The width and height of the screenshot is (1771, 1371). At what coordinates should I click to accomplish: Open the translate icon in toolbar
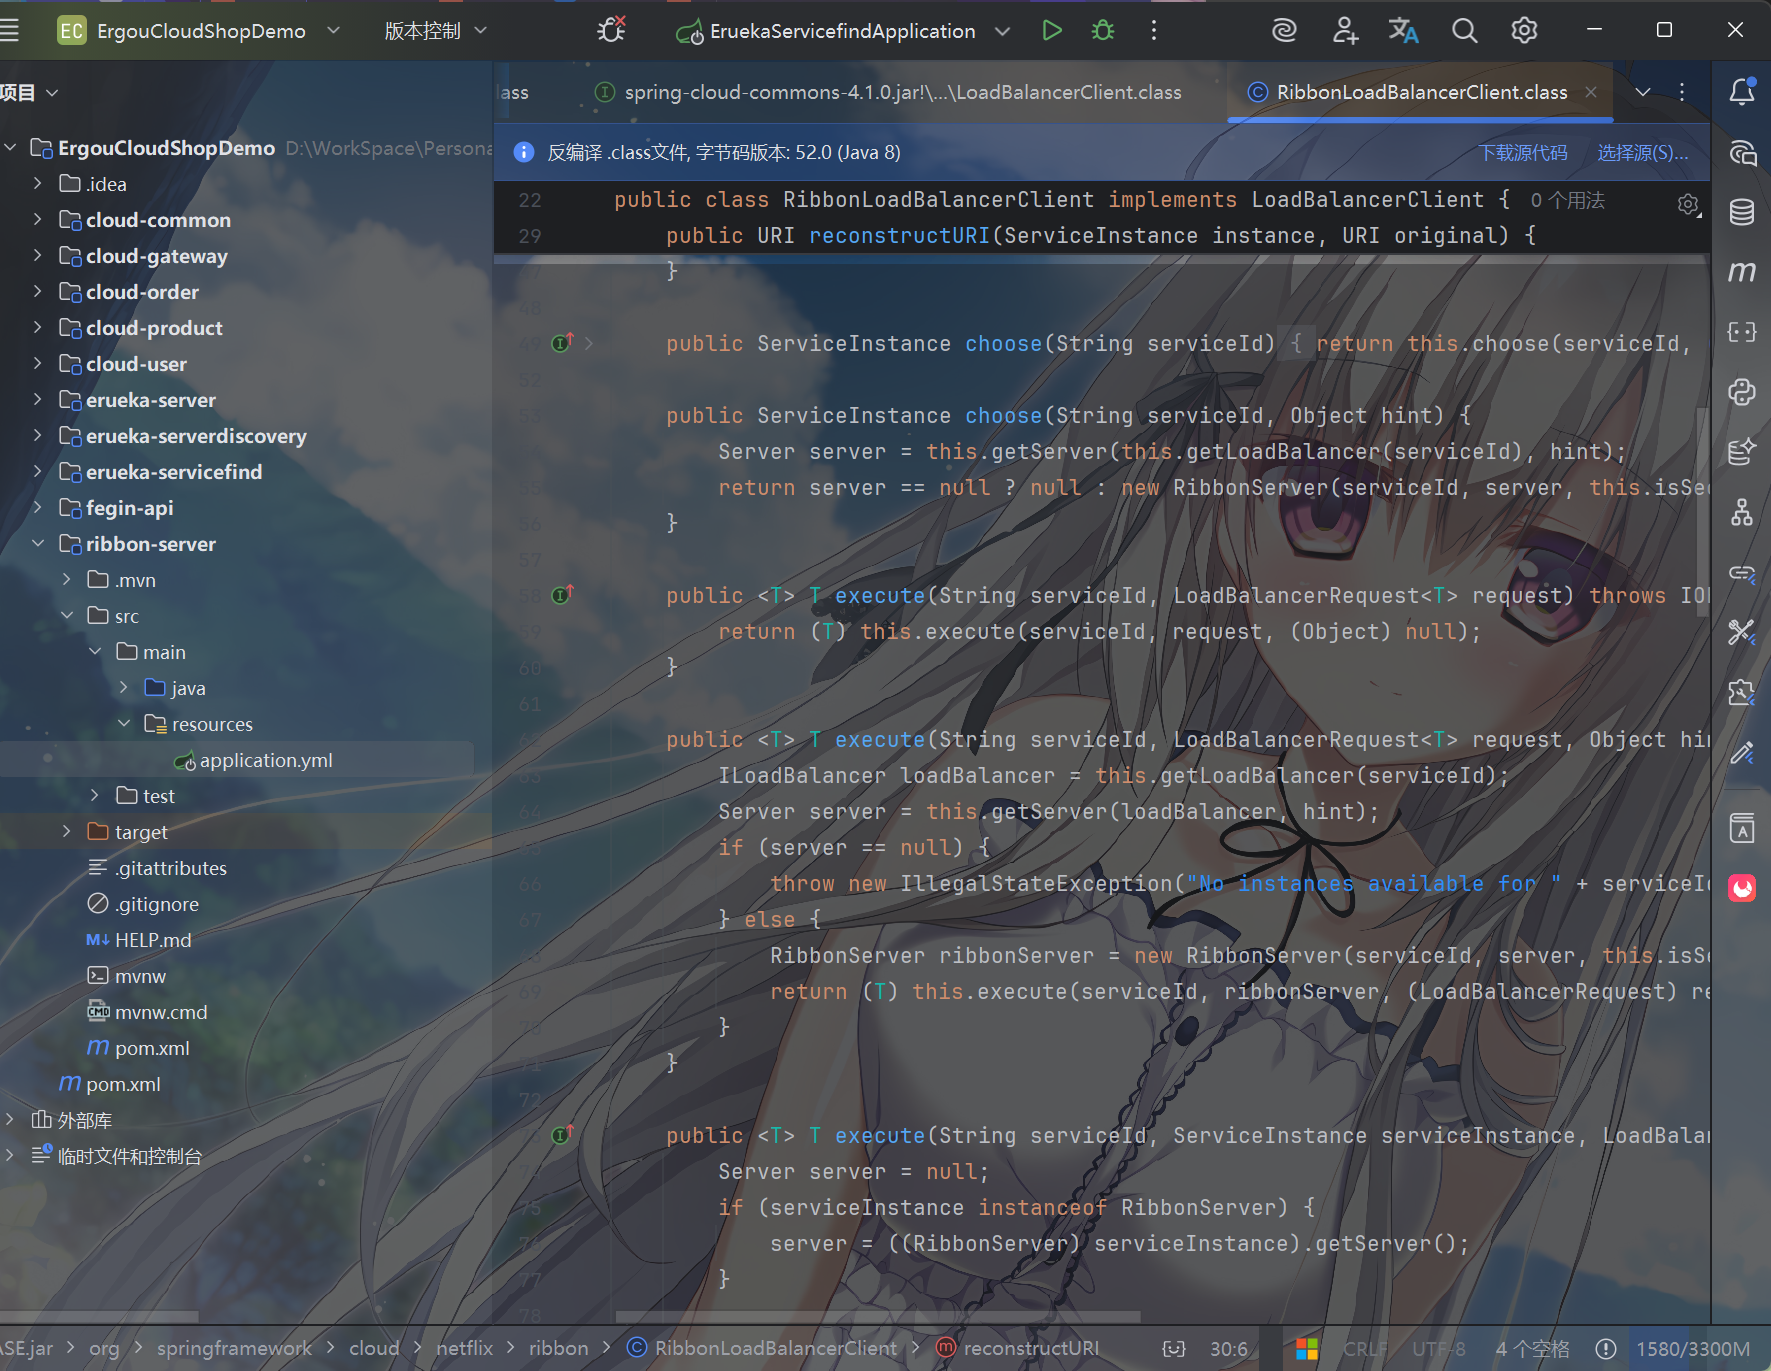click(1404, 31)
